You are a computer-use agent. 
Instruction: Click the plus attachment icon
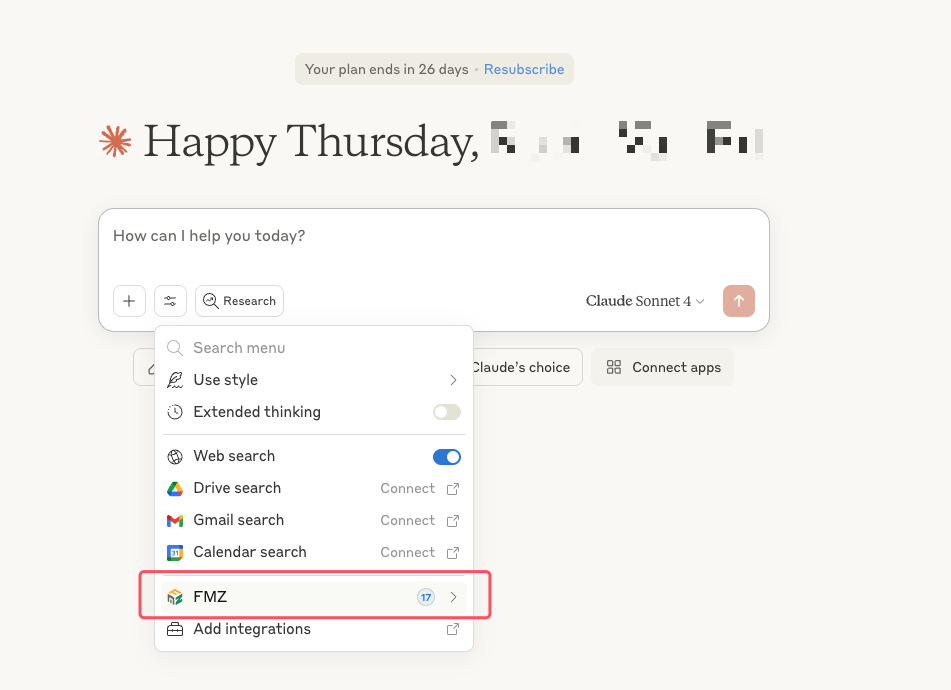pos(129,301)
